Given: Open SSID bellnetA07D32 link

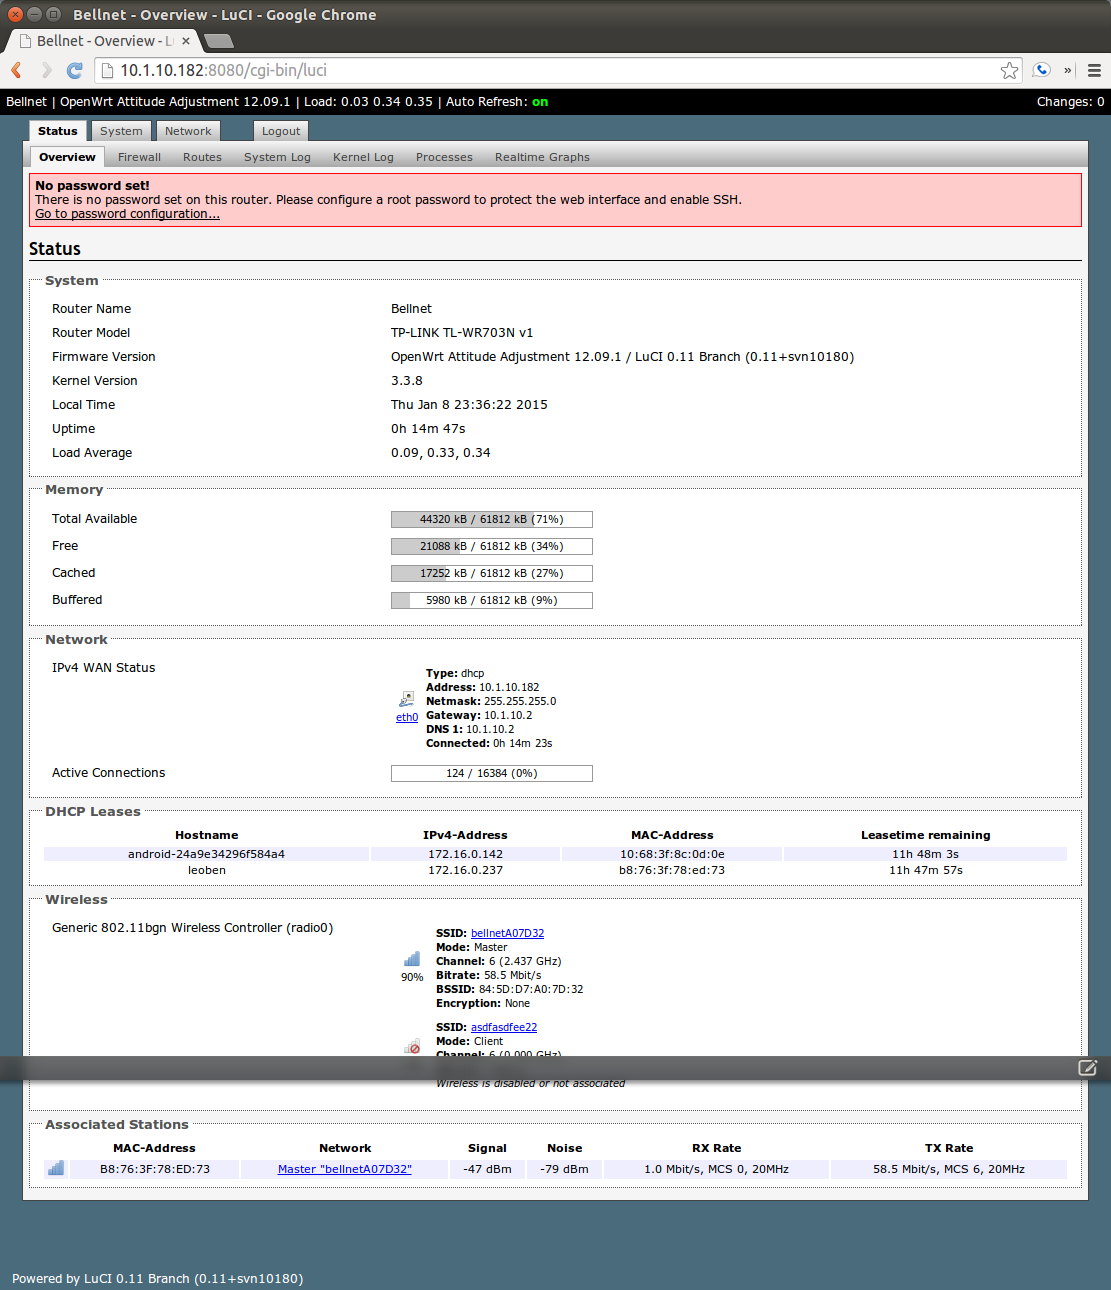Looking at the screenshot, I should (507, 933).
